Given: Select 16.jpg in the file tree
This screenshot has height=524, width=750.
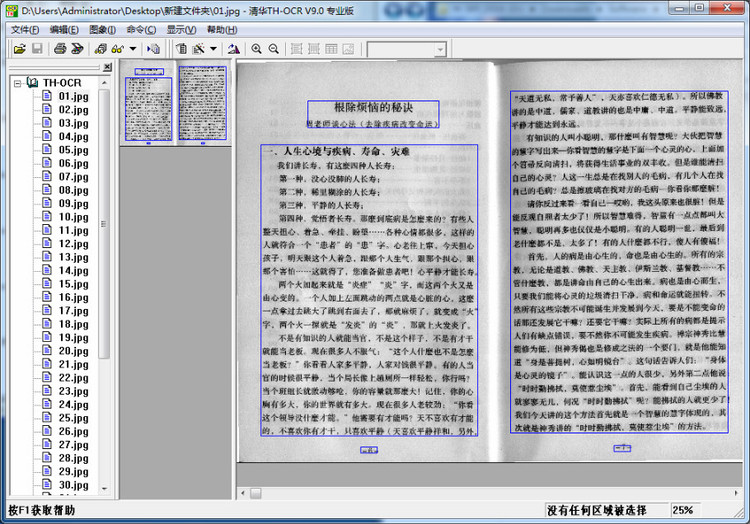Looking at the screenshot, I should (74, 297).
